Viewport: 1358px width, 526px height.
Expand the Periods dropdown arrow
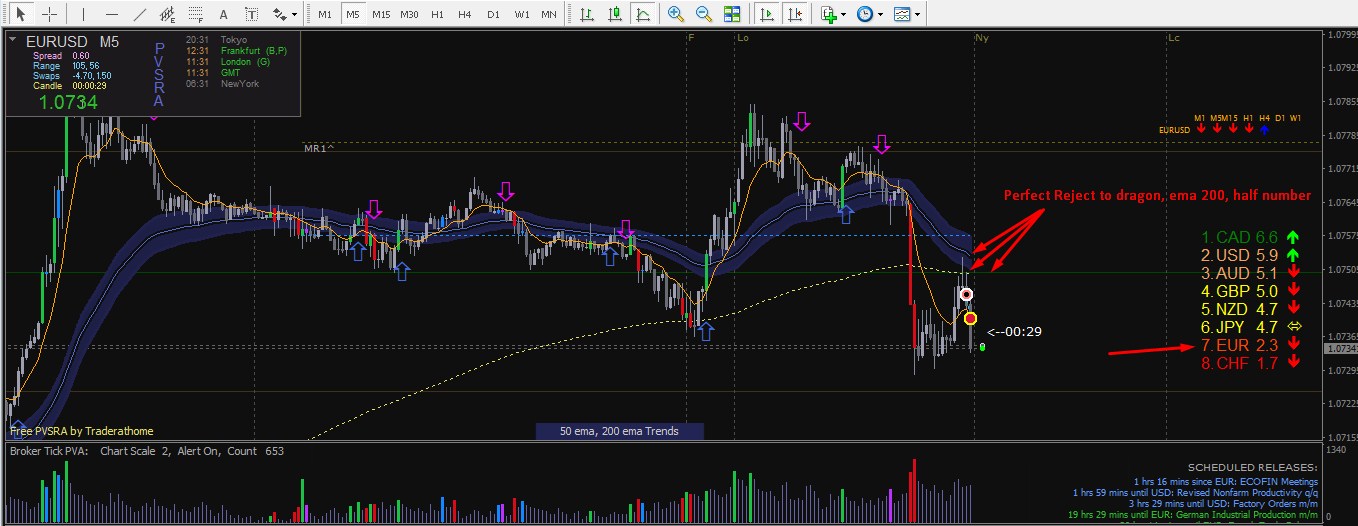tap(880, 15)
